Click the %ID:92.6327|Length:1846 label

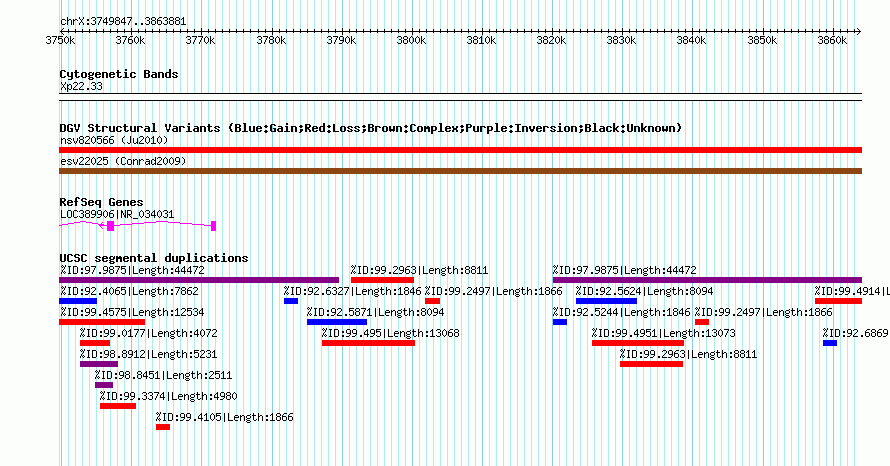coord(352,292)
